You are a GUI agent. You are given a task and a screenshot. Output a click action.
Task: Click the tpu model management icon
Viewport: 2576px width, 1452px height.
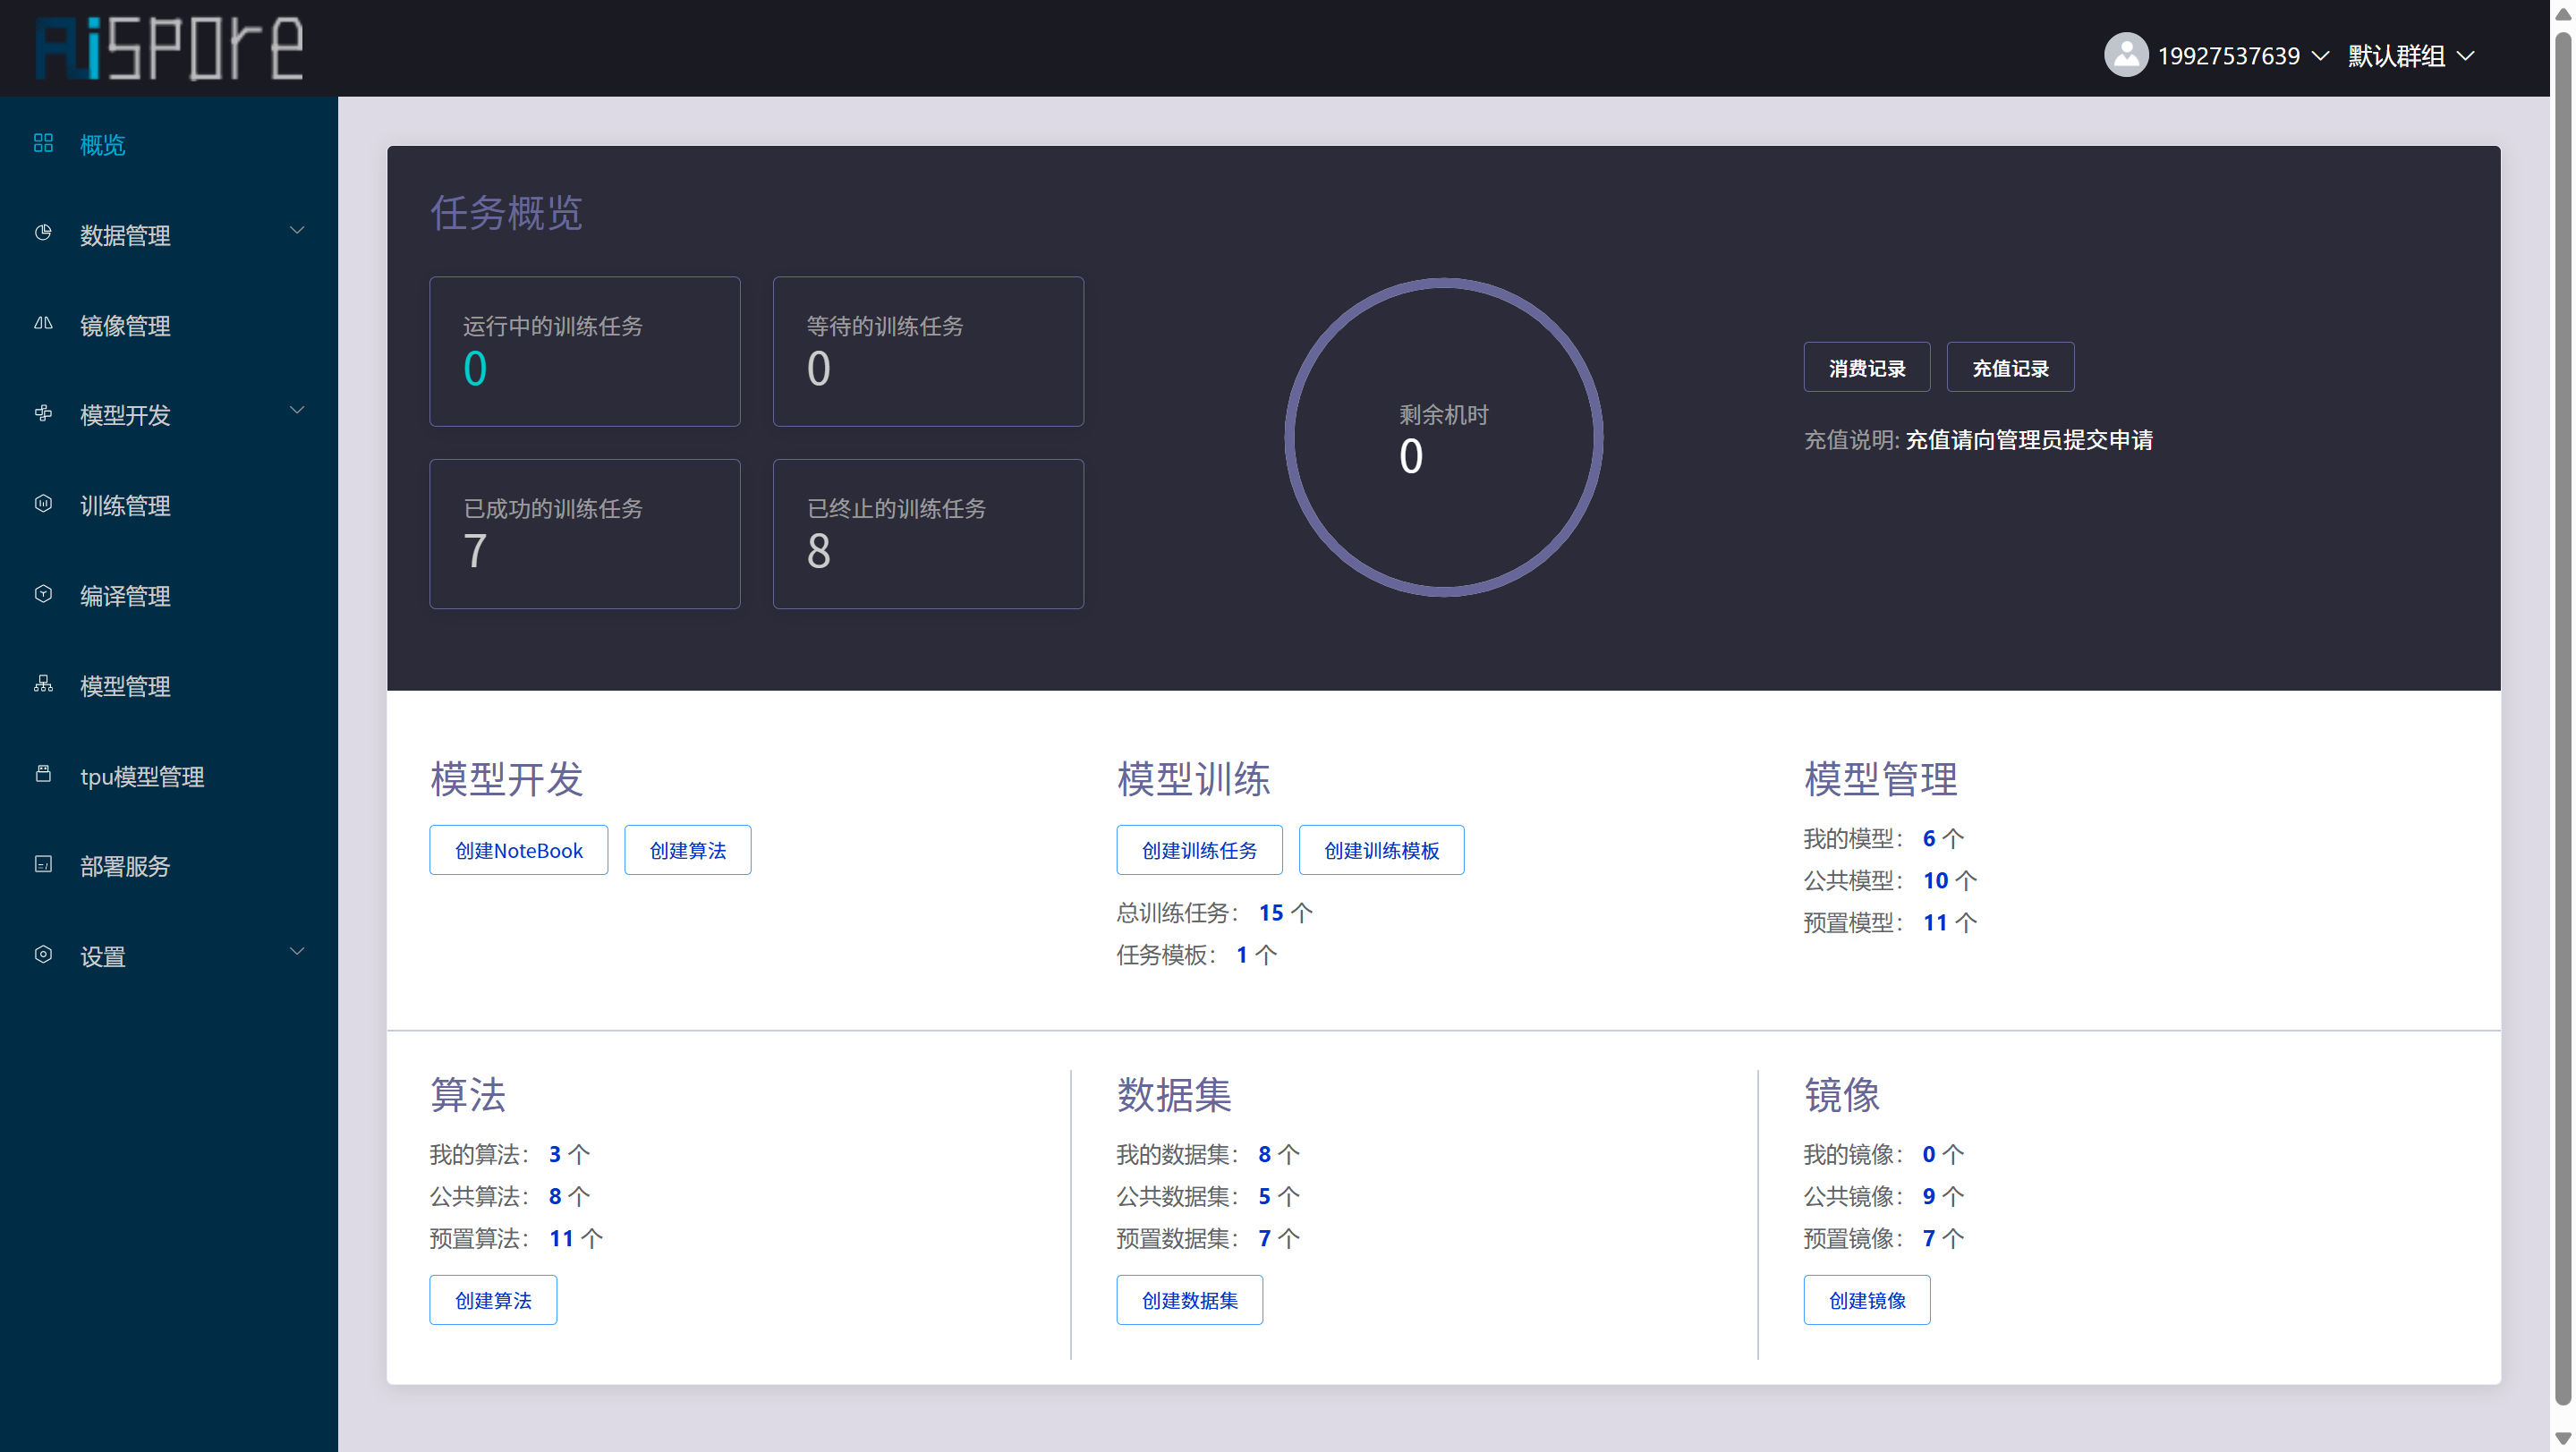click(43, 774)
